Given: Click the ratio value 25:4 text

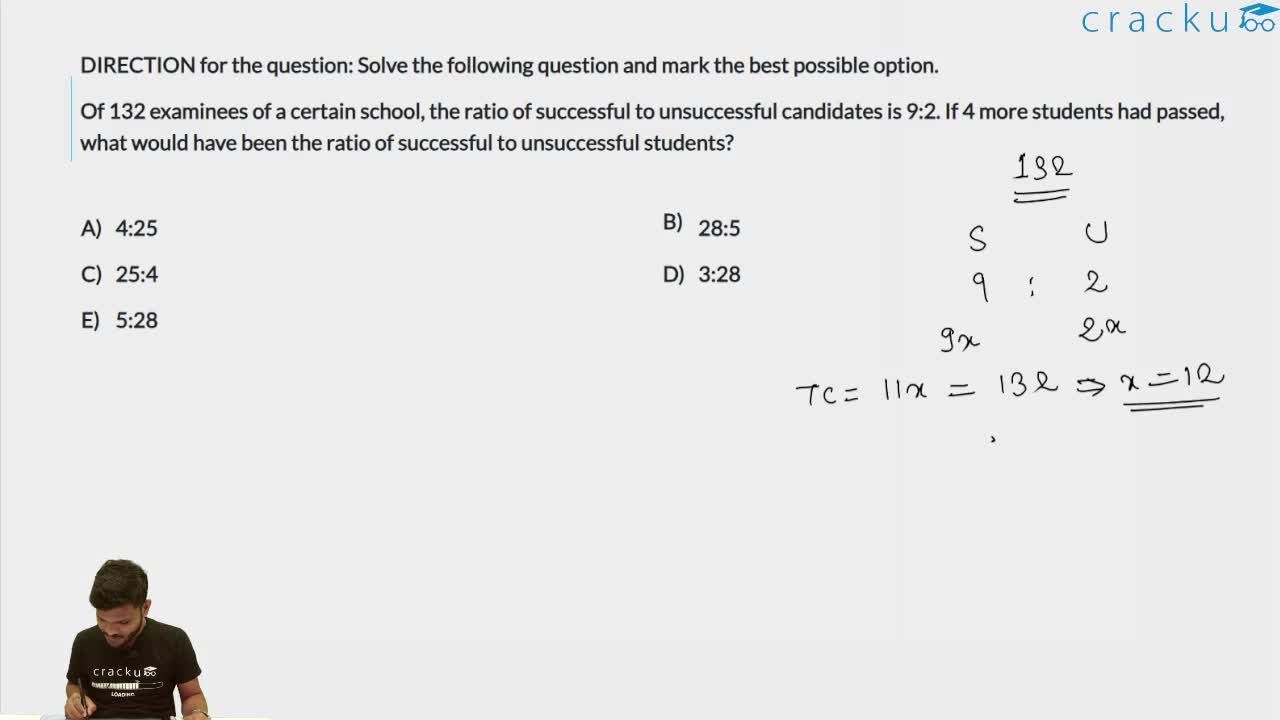Looking at the screenshot, I should tap(137, 274).
